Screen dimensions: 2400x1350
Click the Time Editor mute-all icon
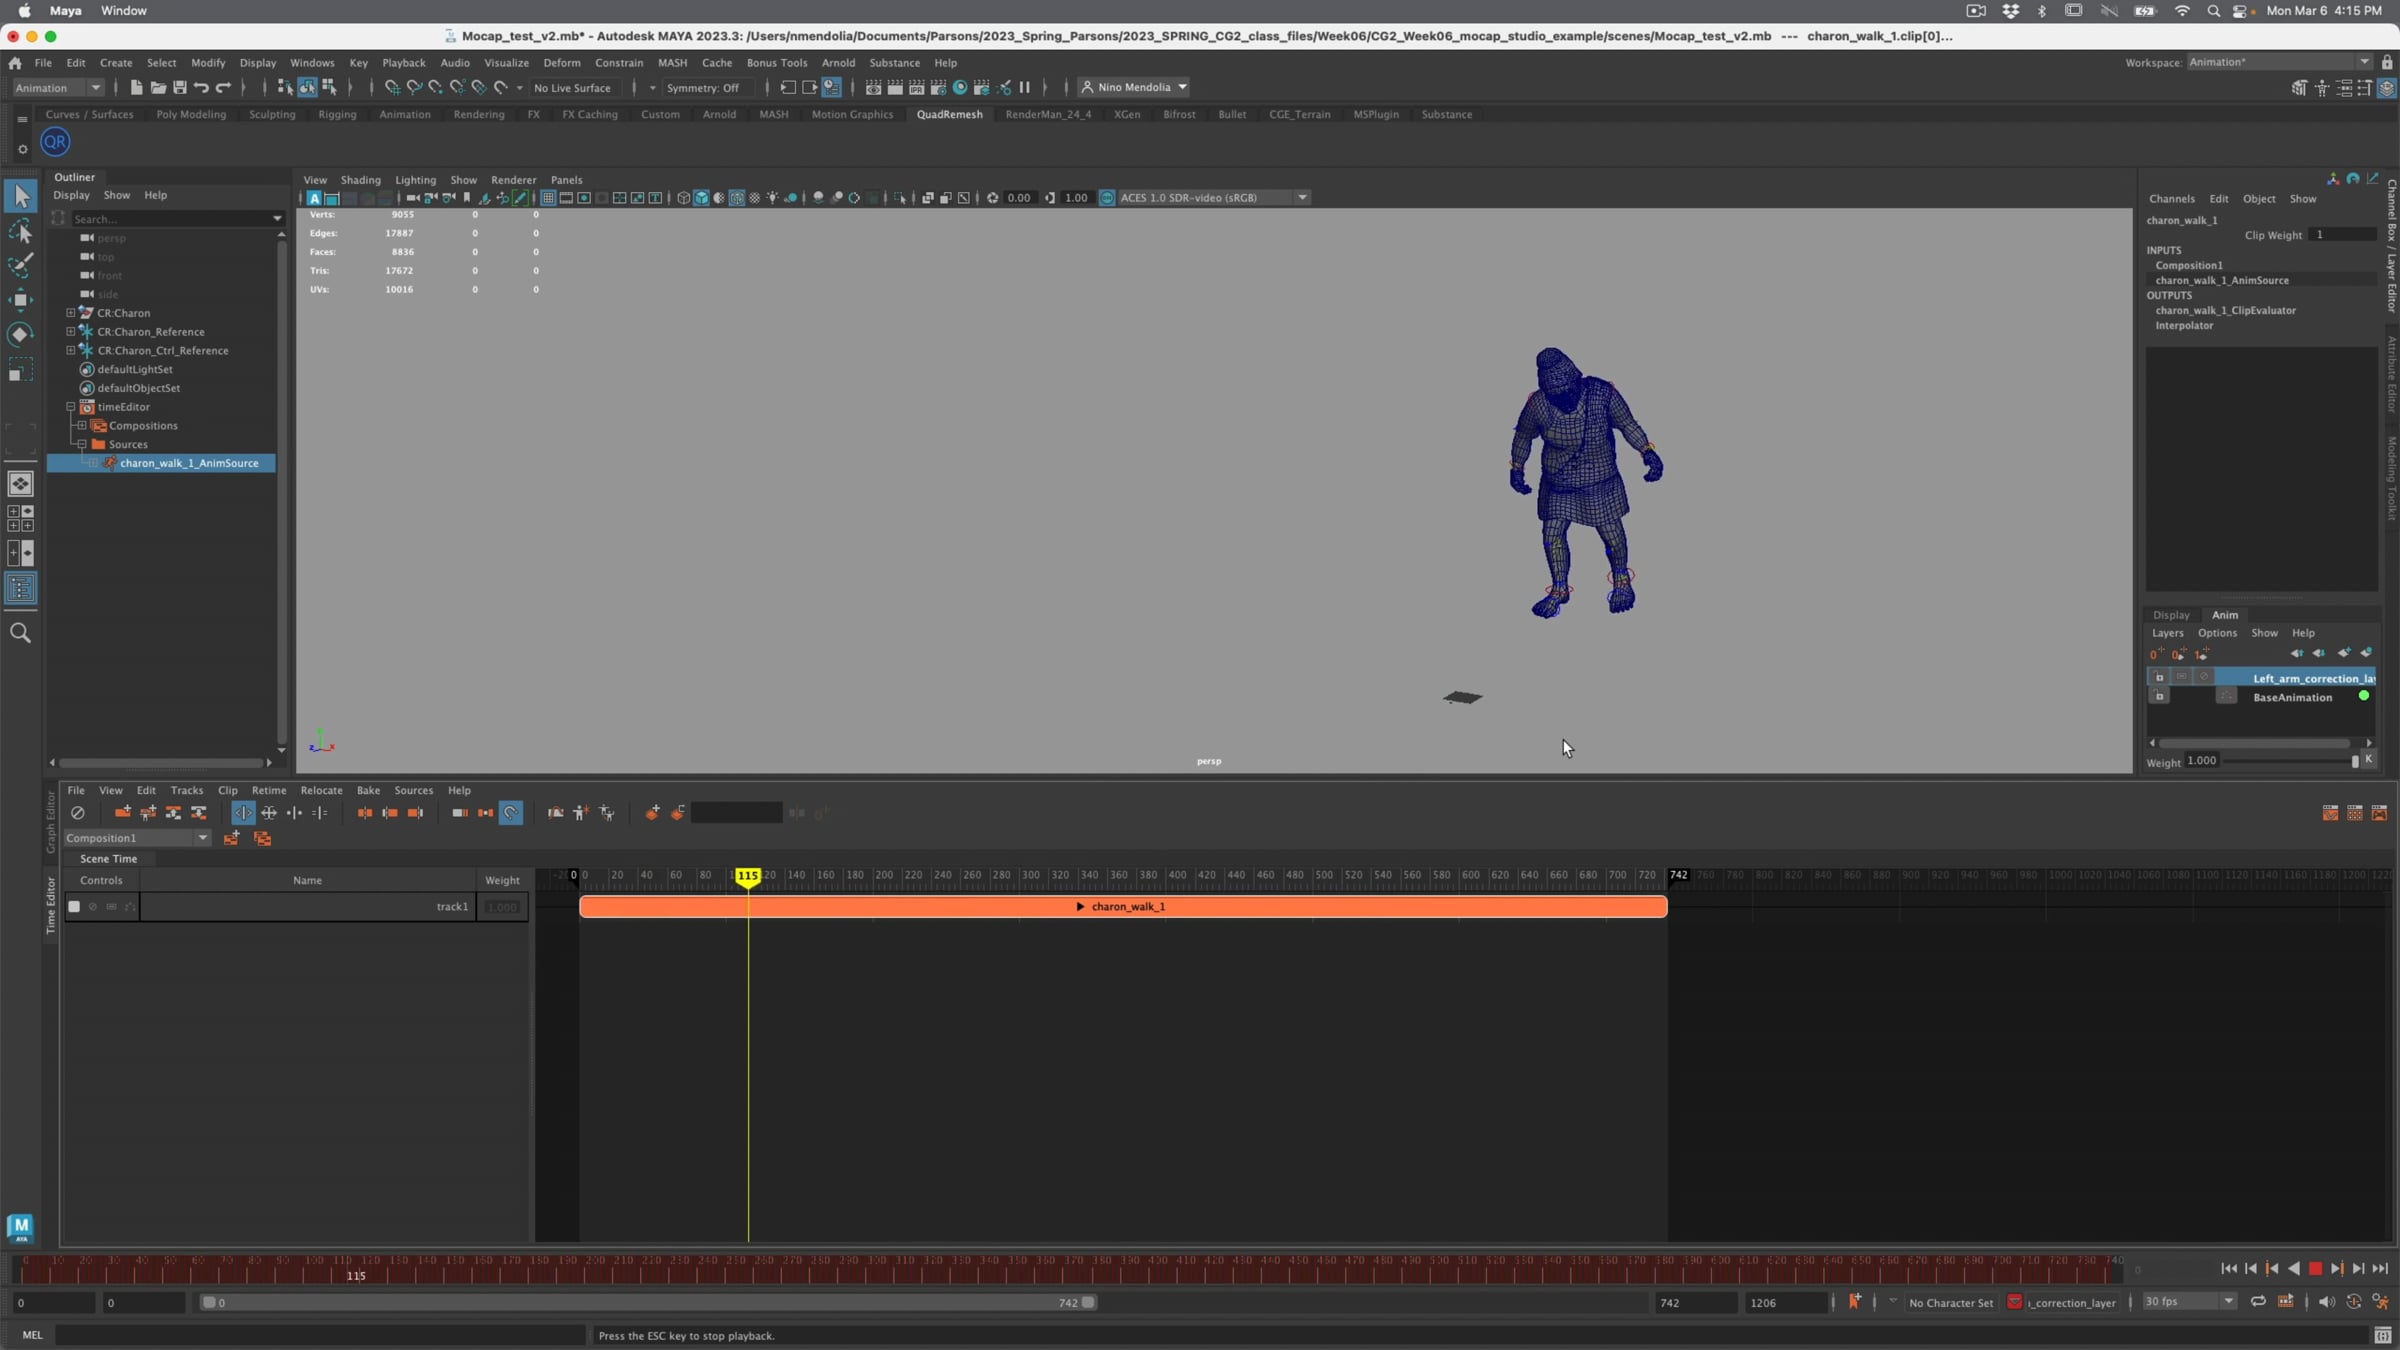78,813
